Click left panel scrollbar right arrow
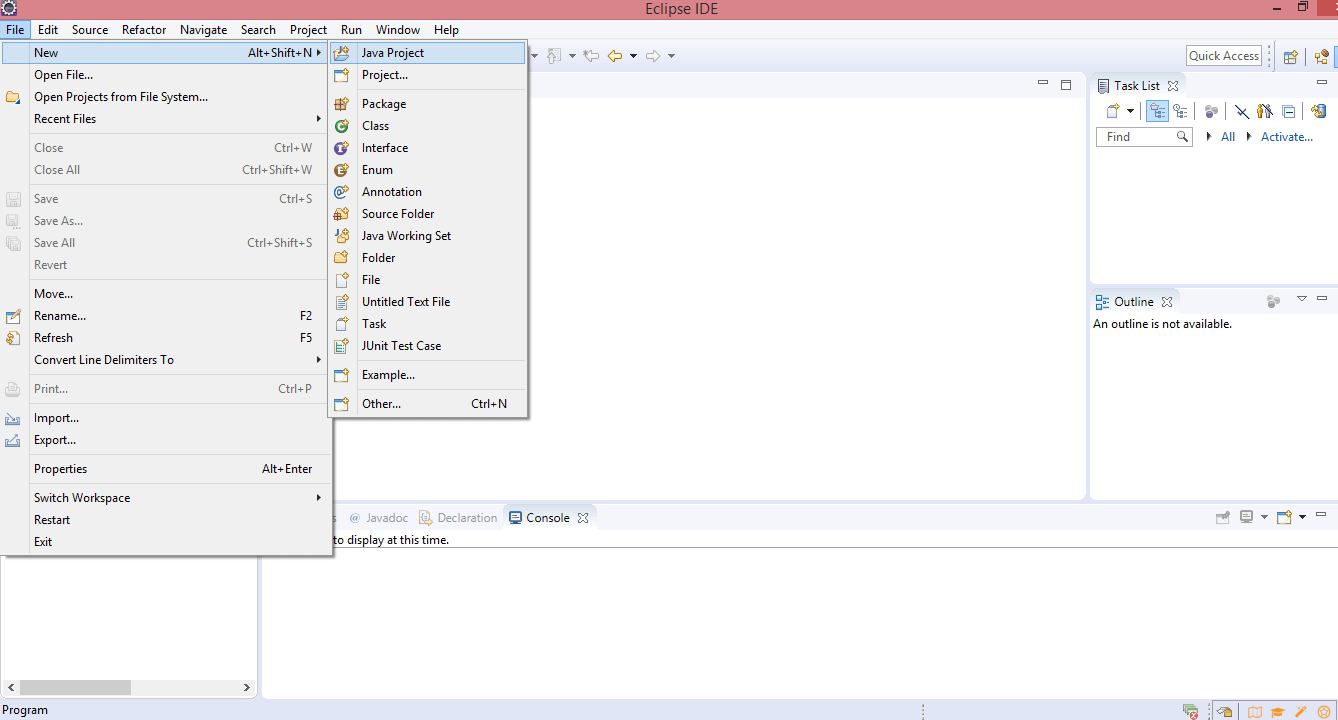 247,688
